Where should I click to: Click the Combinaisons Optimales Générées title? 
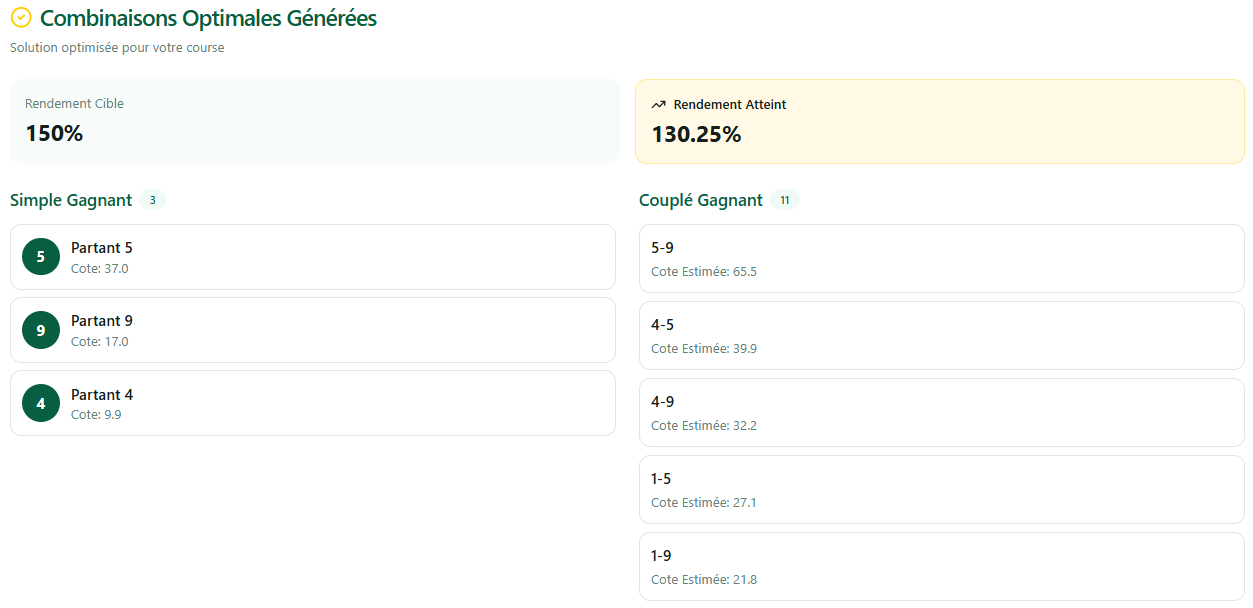click(208, 18)
